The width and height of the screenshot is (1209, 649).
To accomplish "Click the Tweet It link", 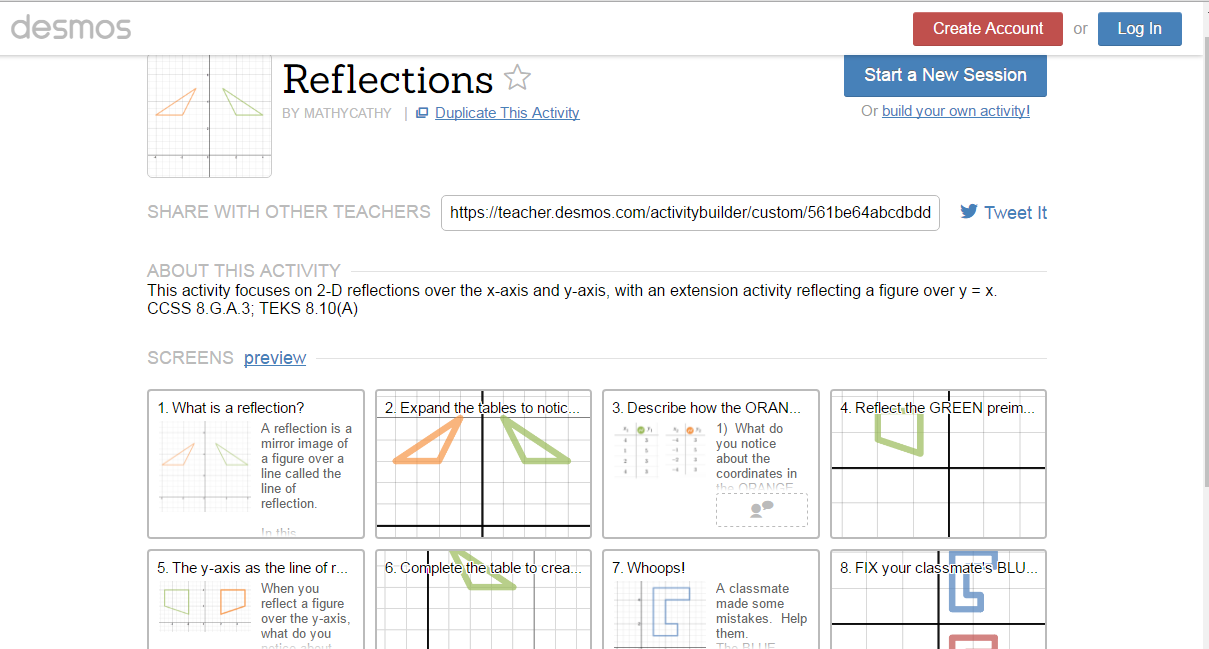I will (x=1015, y=212).
